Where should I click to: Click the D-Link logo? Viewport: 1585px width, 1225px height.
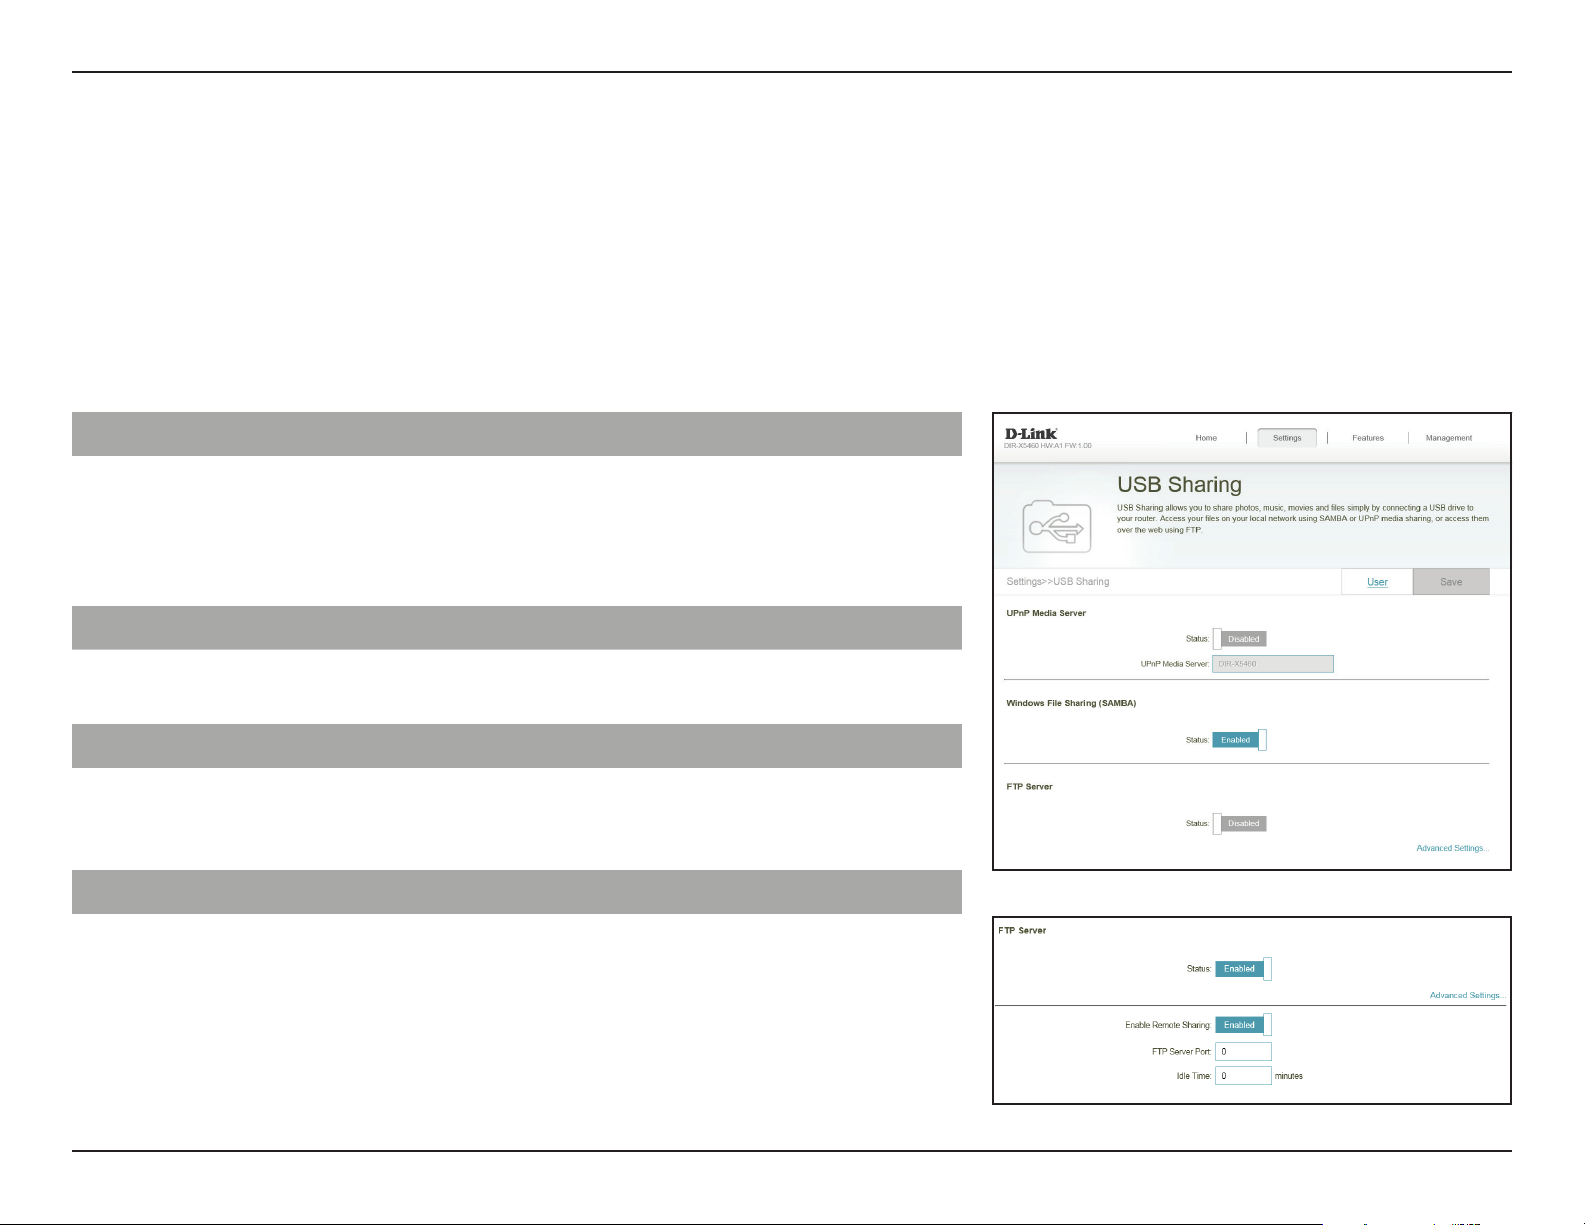pyautogui.click(x=1030, y=434)
